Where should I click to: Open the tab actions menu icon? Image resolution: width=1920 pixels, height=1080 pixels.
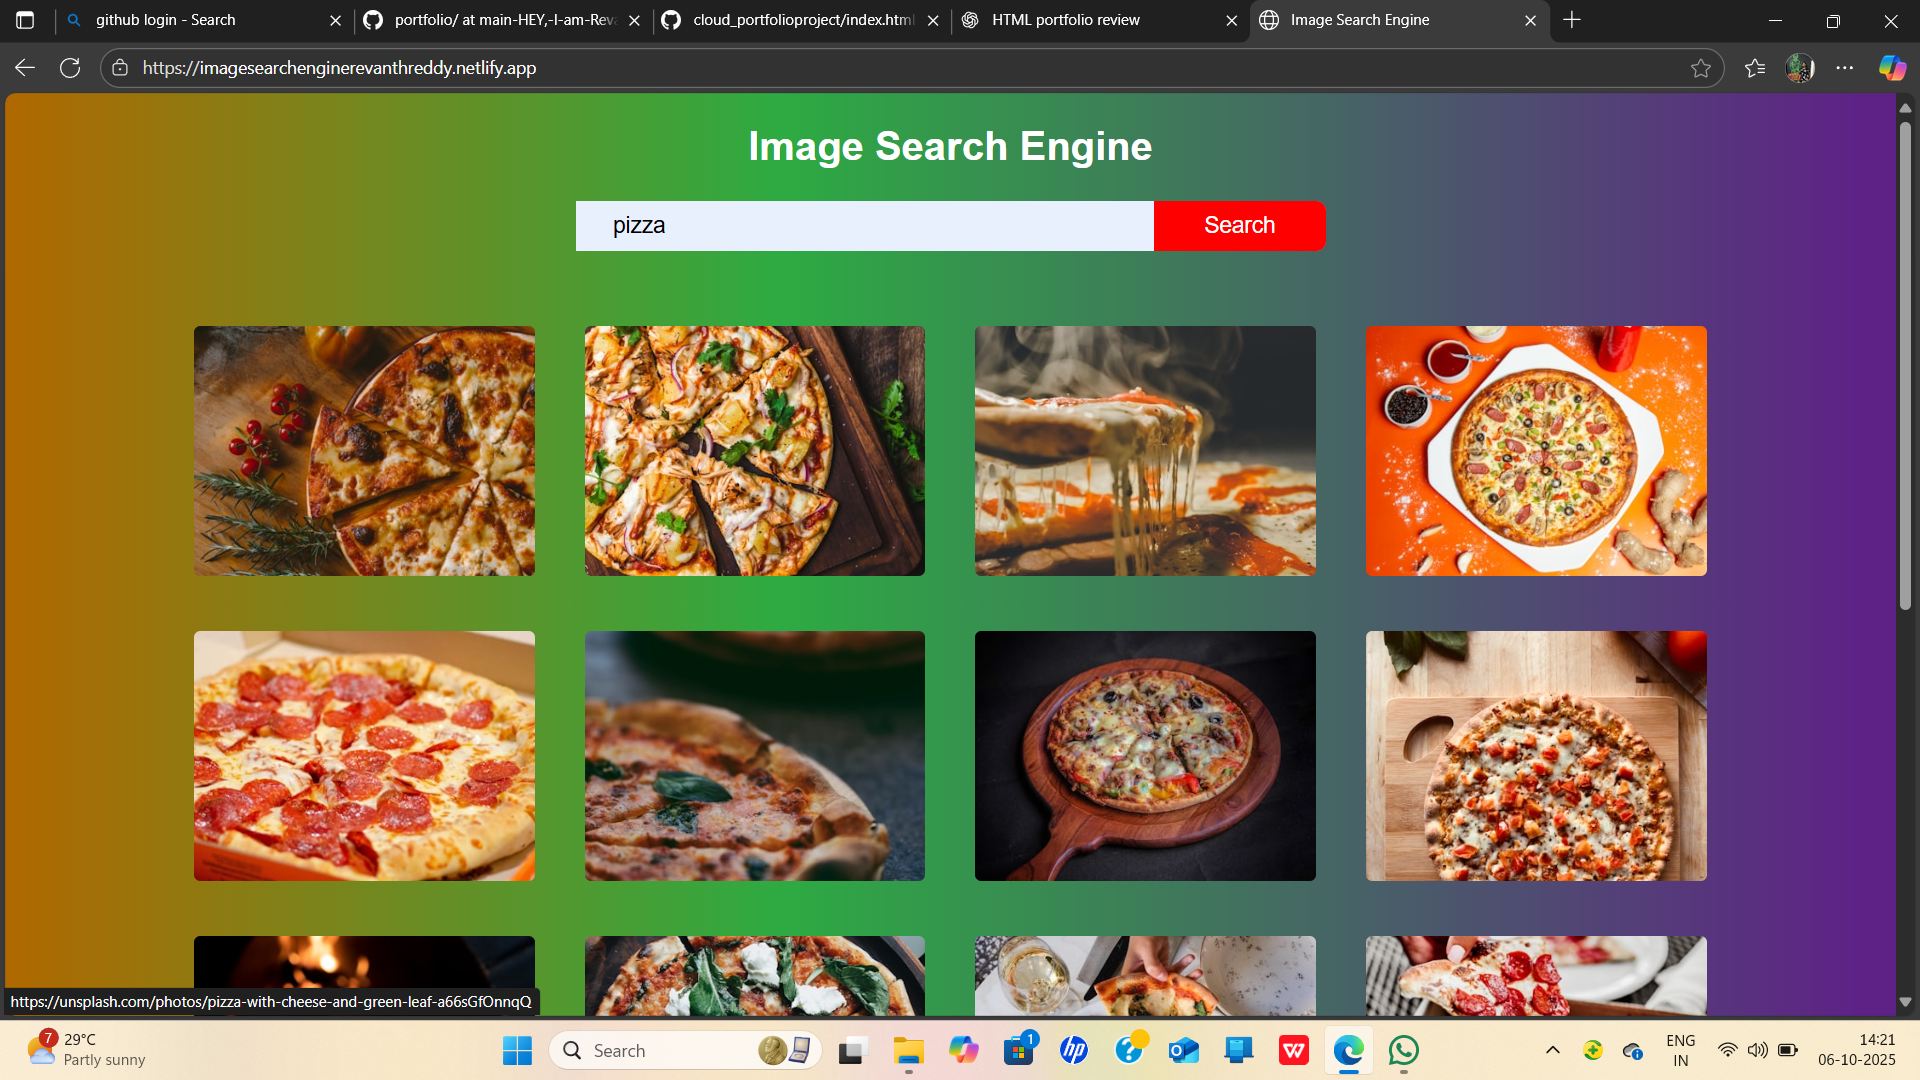[25, 20]
